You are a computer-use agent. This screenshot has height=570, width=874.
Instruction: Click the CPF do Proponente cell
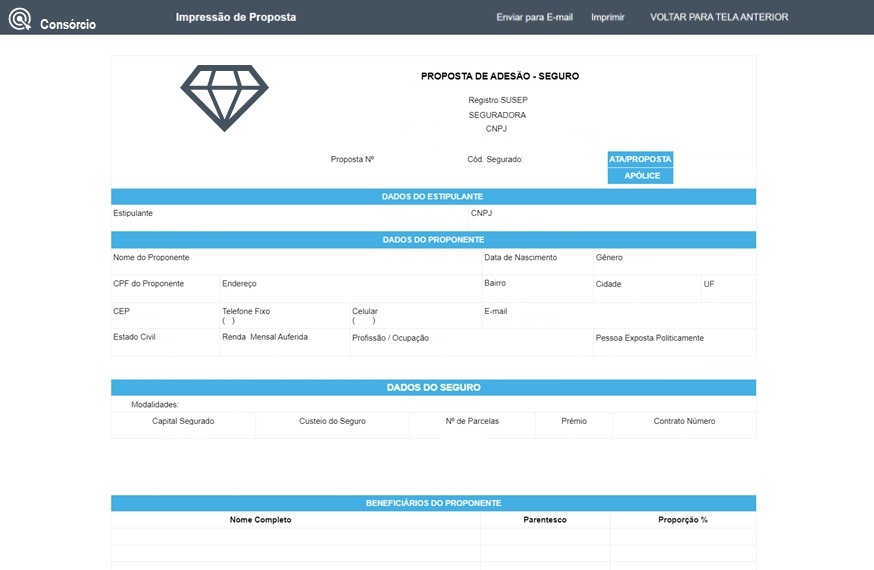[164, 288]
